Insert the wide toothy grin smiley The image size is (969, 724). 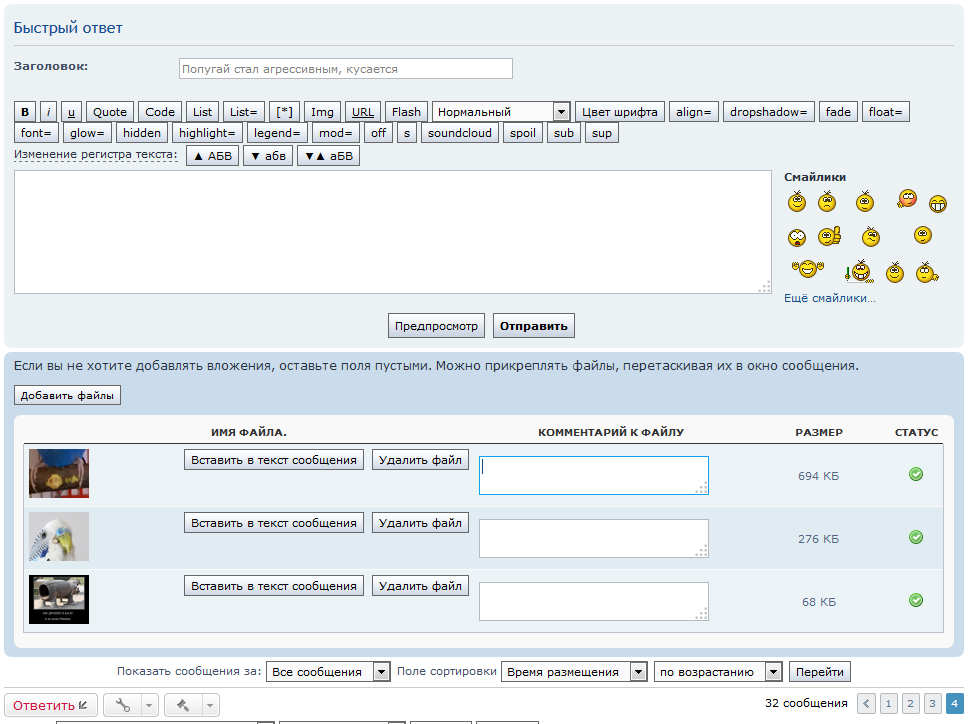tap(938, 204)
